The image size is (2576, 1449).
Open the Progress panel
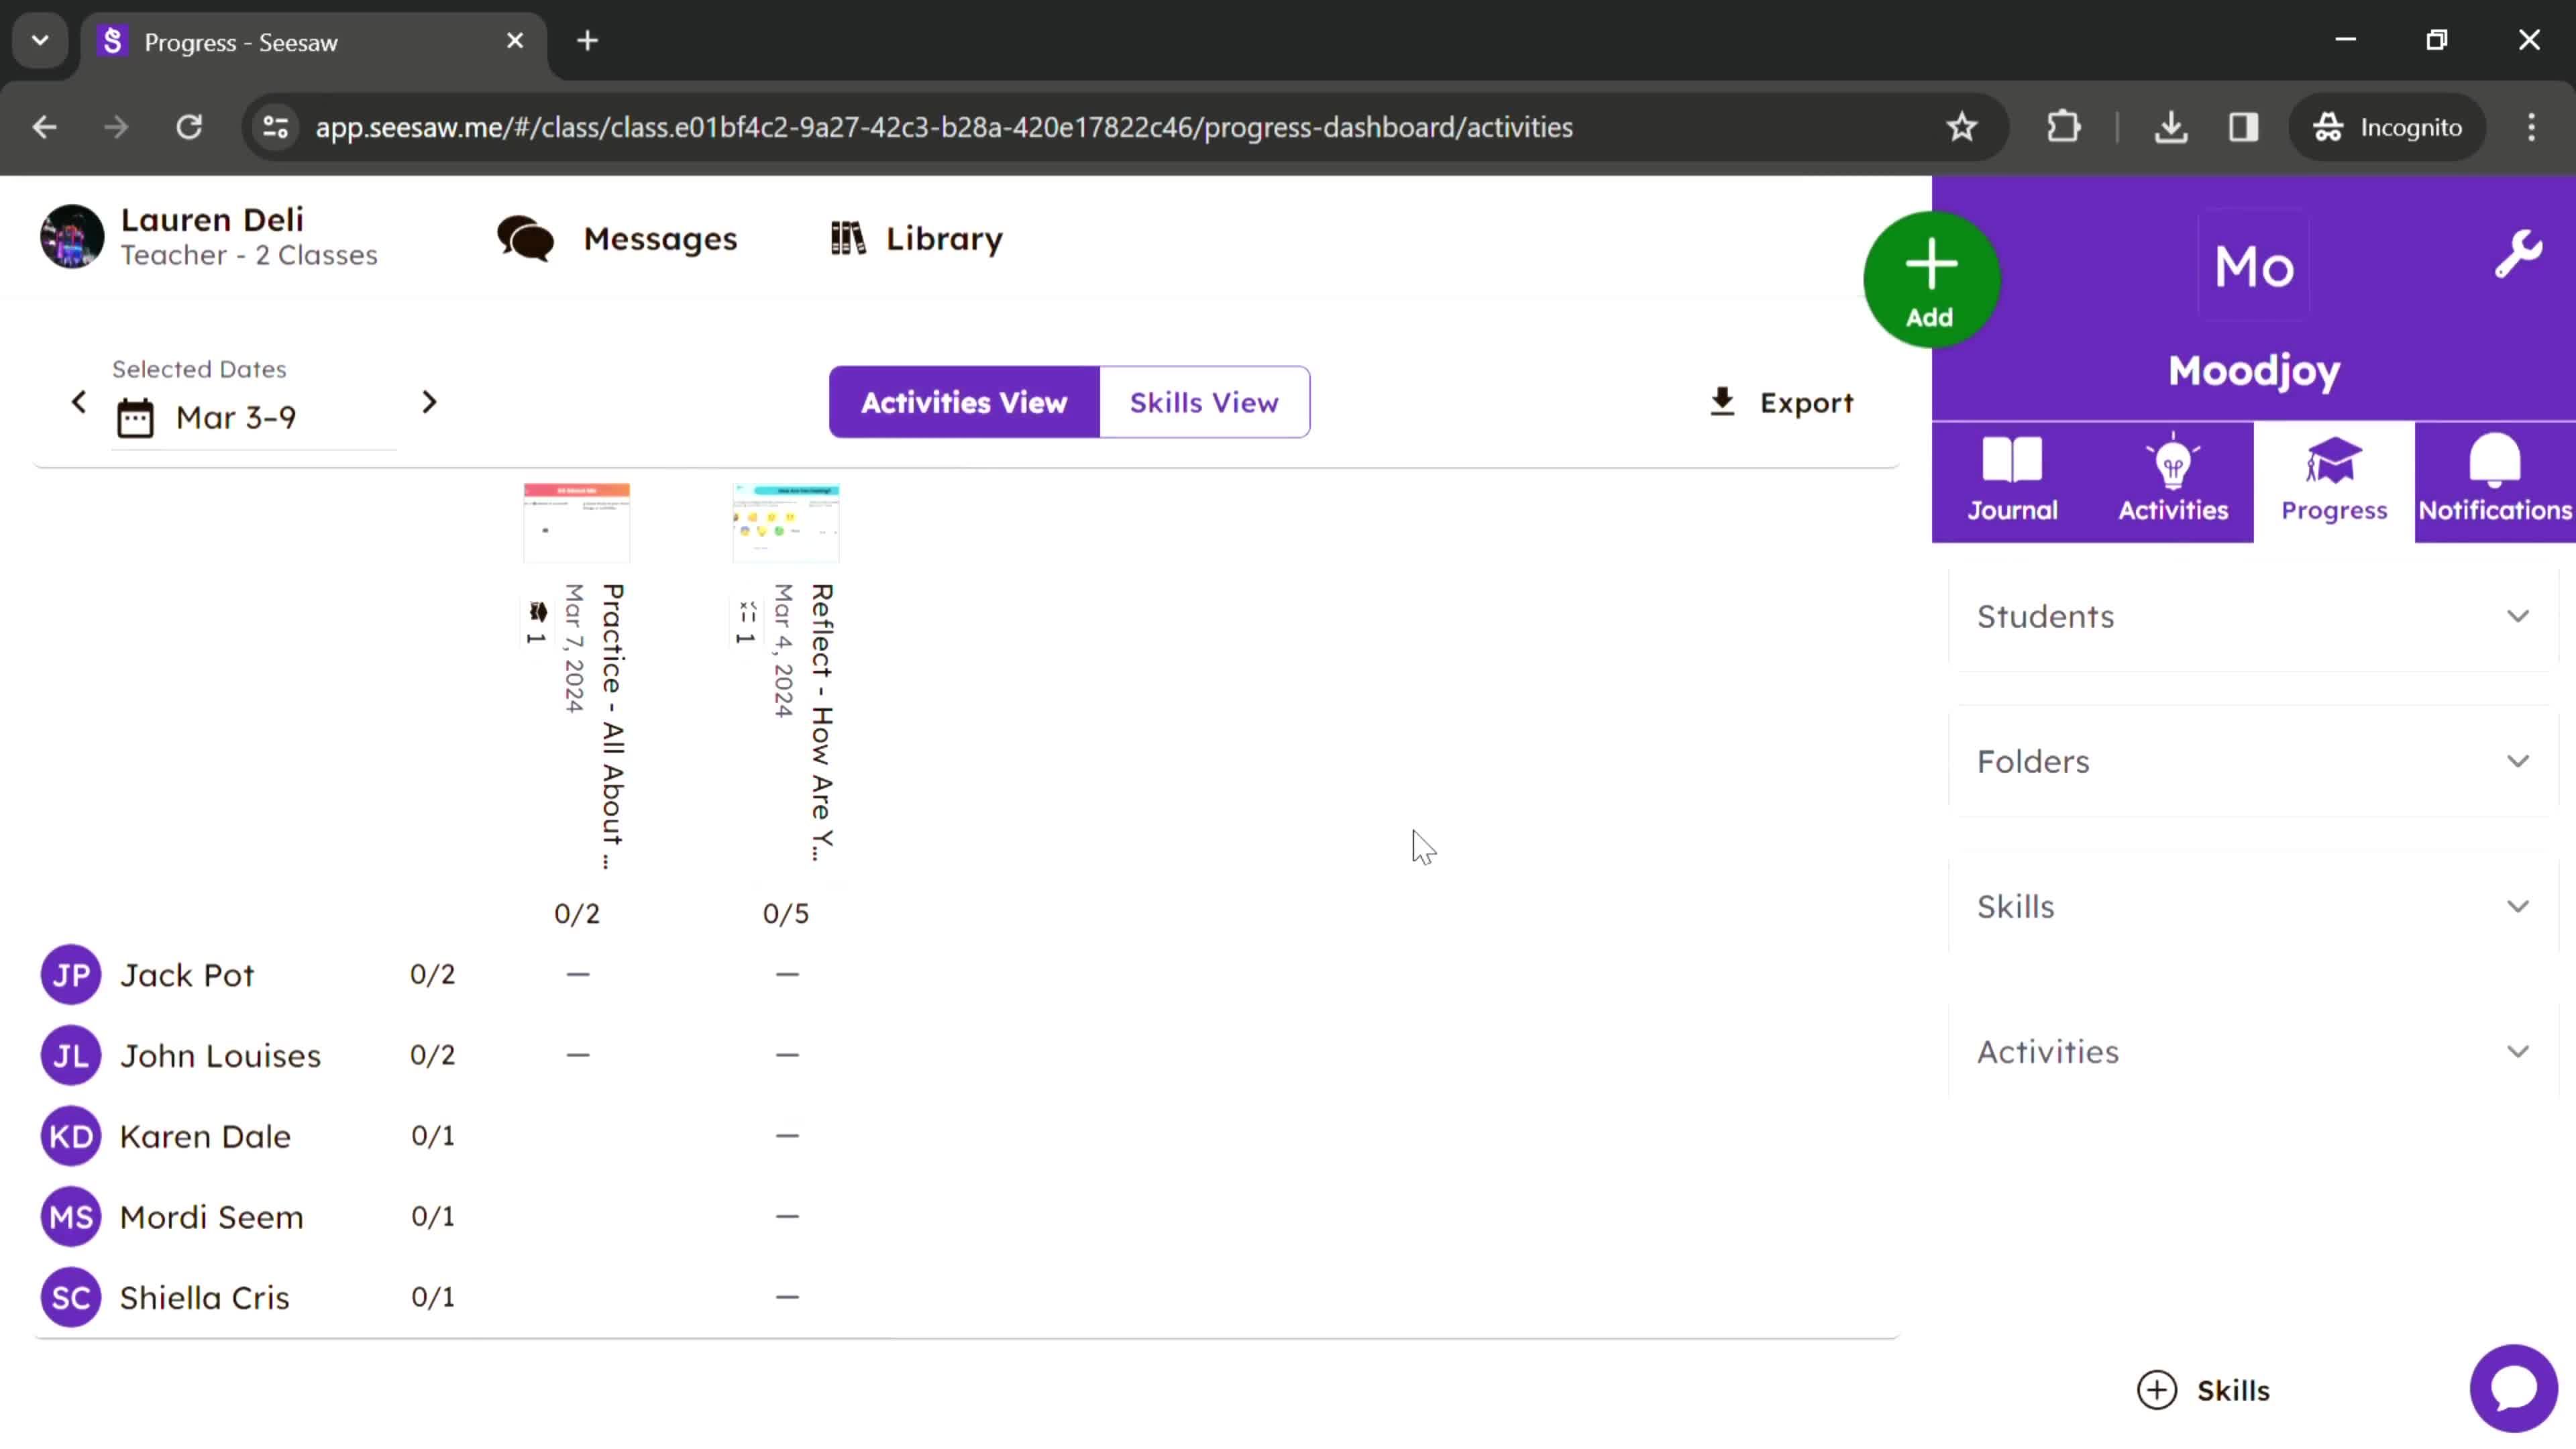2335,480
